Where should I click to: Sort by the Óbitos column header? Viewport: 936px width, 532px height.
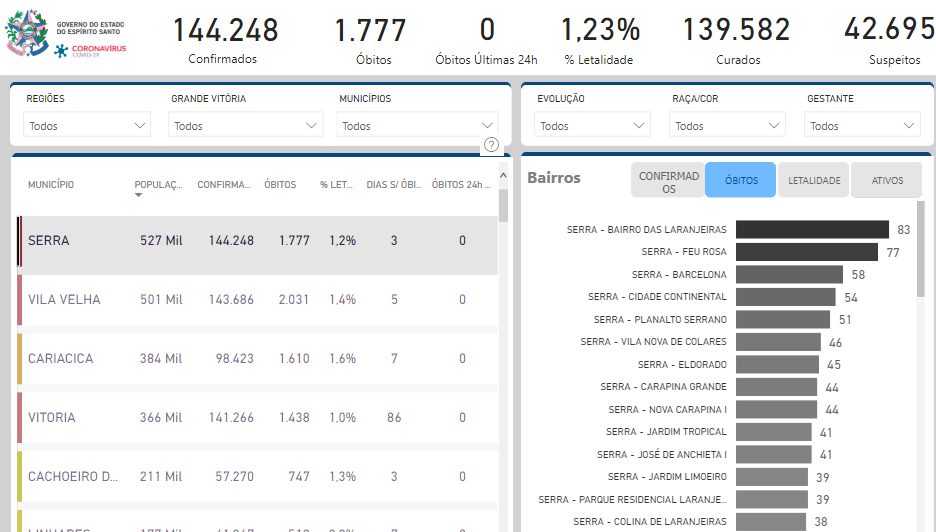pos(280,184)
